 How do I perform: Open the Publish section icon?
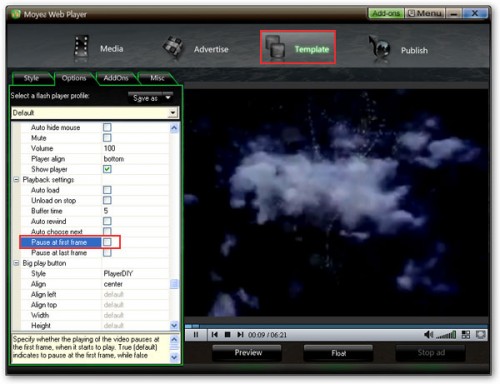coord(380,49)
